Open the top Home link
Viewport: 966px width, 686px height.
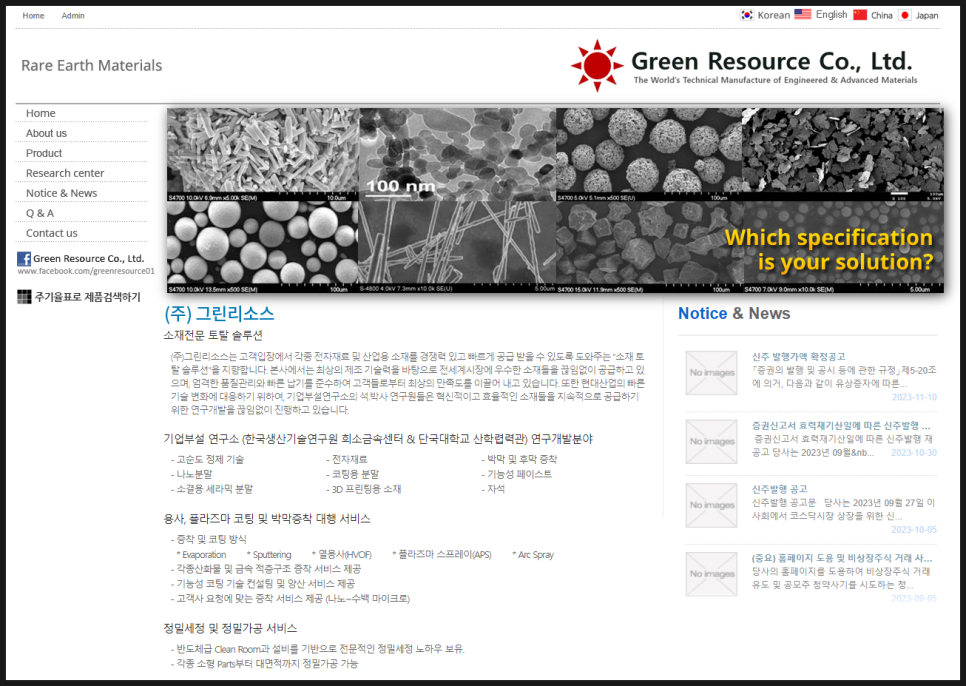(x=33, y=15)
